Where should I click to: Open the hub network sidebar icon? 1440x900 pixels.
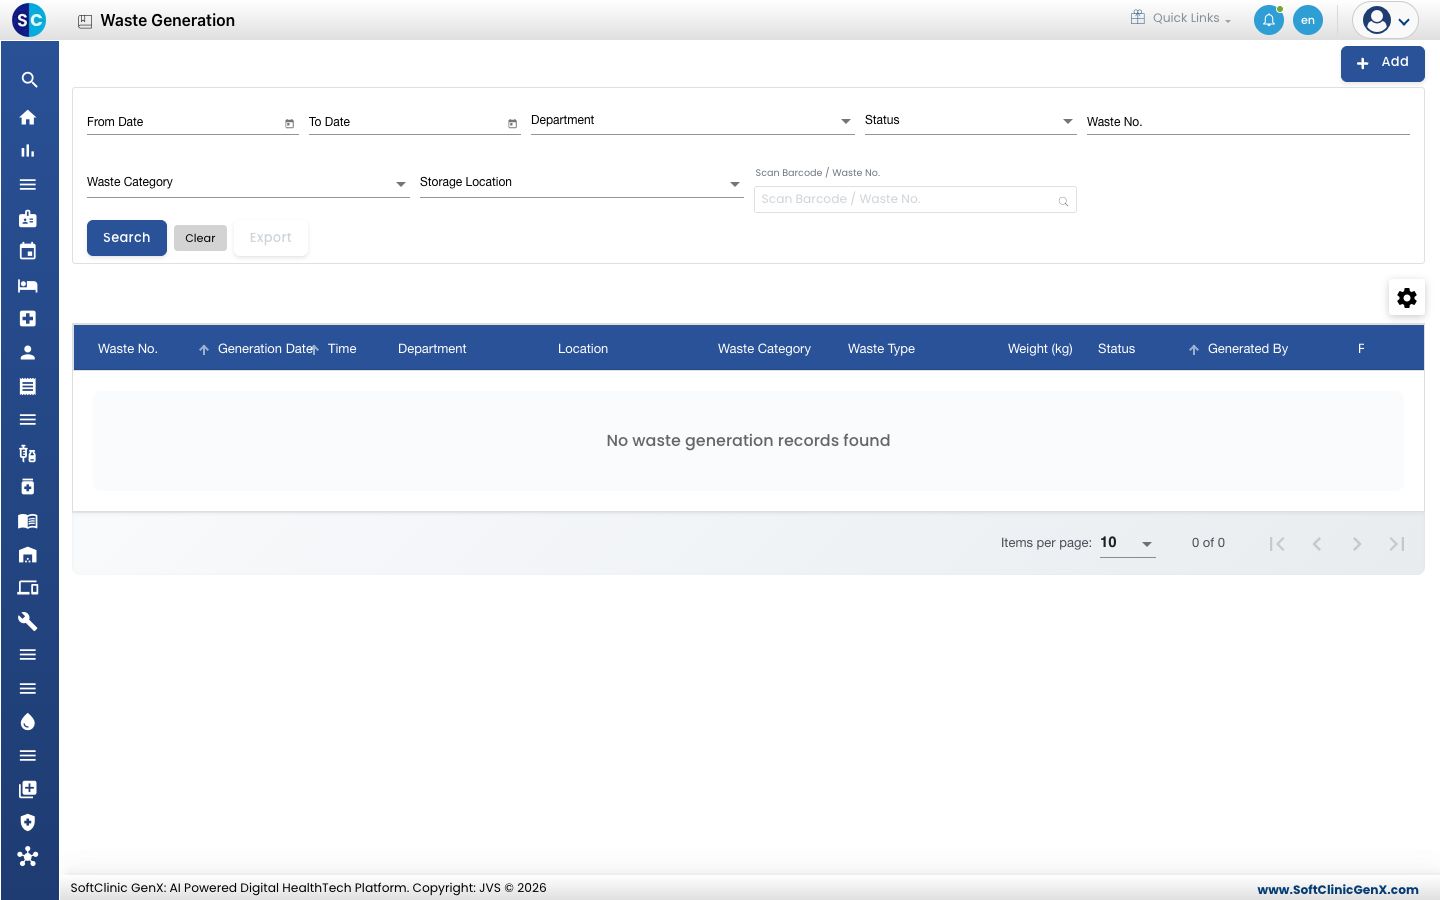(28, 857)
